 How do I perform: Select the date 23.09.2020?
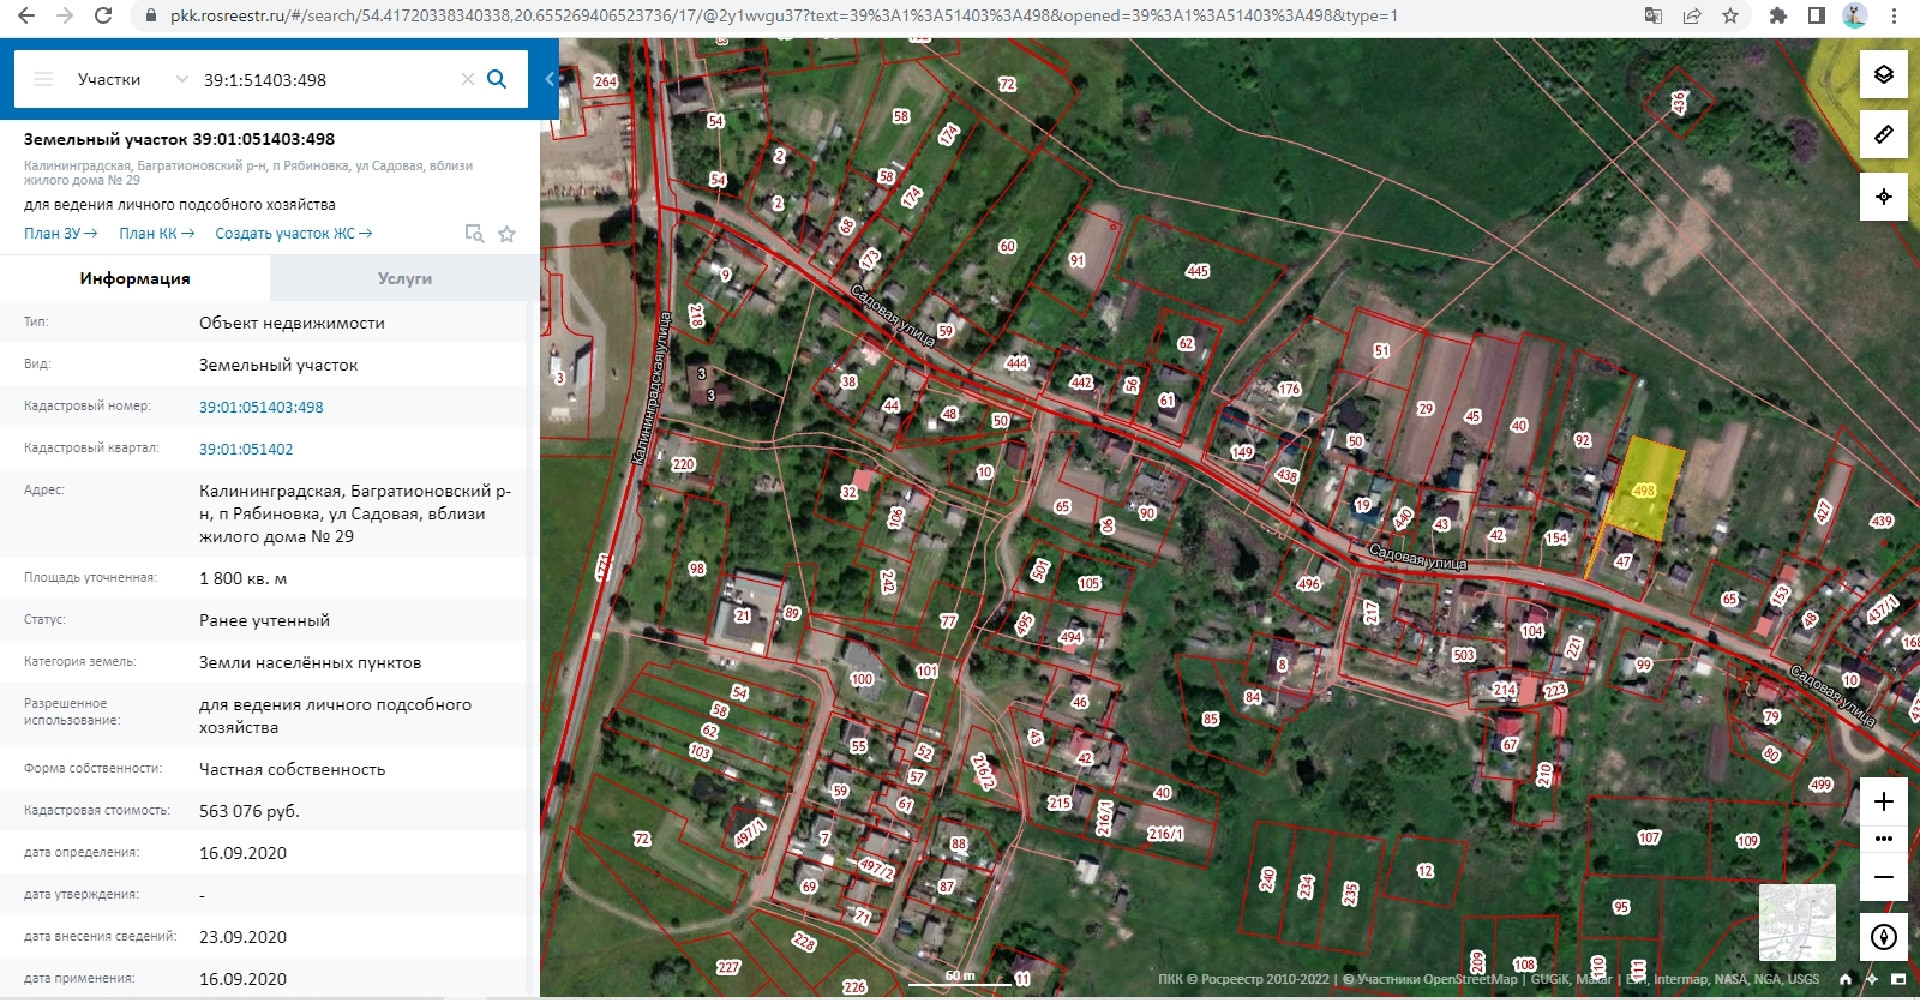pos(243,937)
